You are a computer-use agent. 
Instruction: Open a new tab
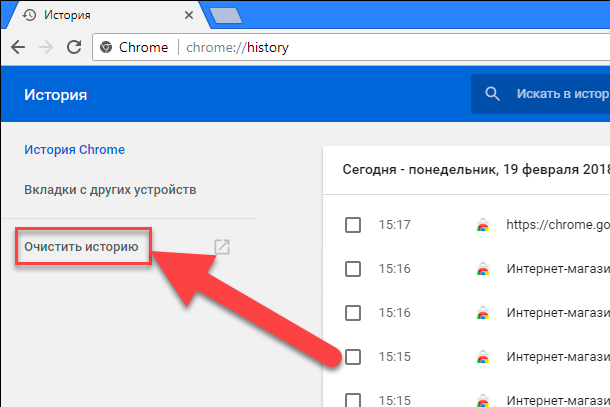(x=226, y=16)
